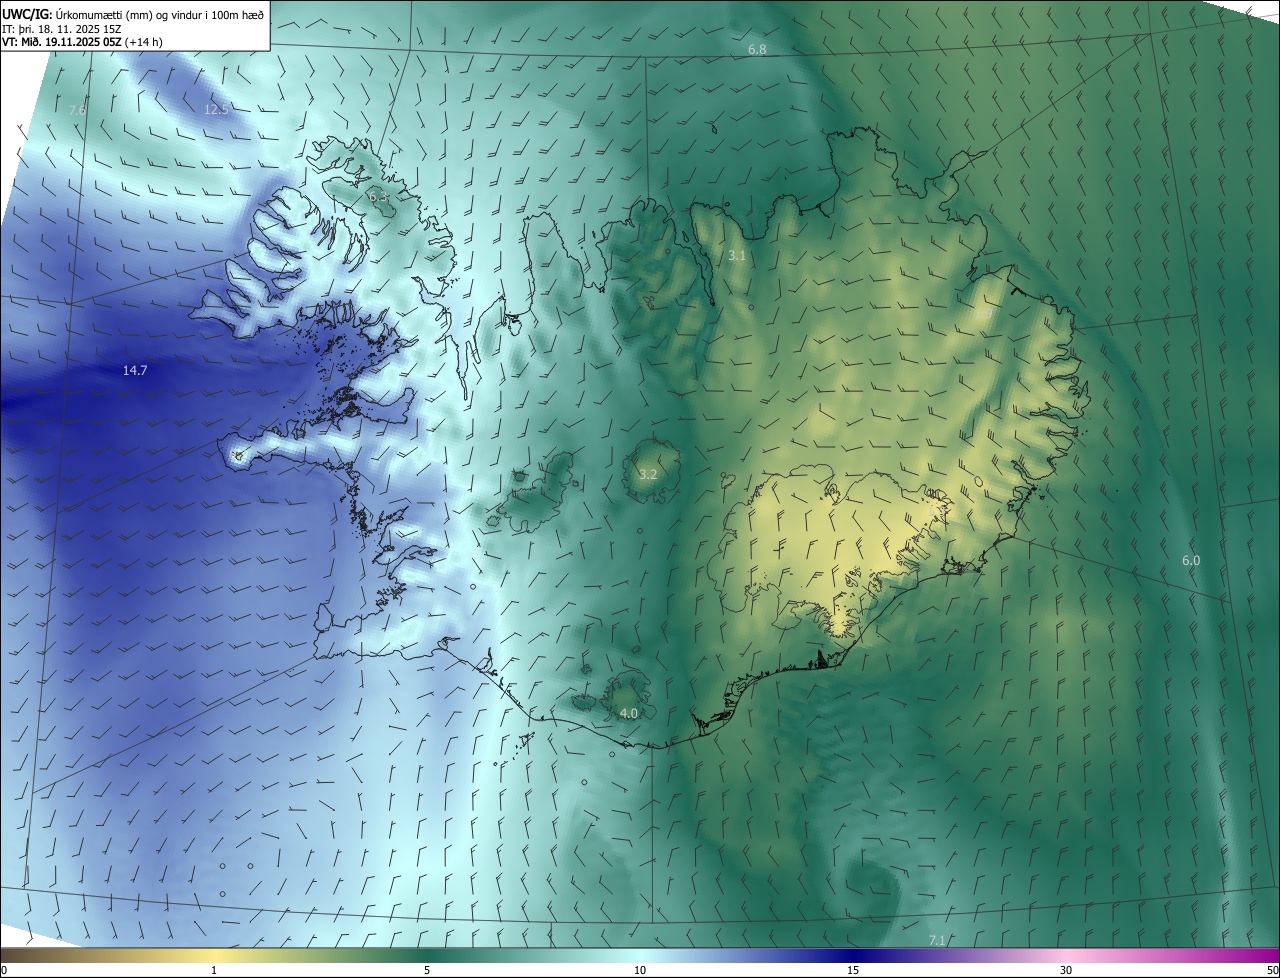The height and width of the screenshot is (978, 1280).
Task: Click the 50 tick label on the color scale
Action: click(1271, 970)
